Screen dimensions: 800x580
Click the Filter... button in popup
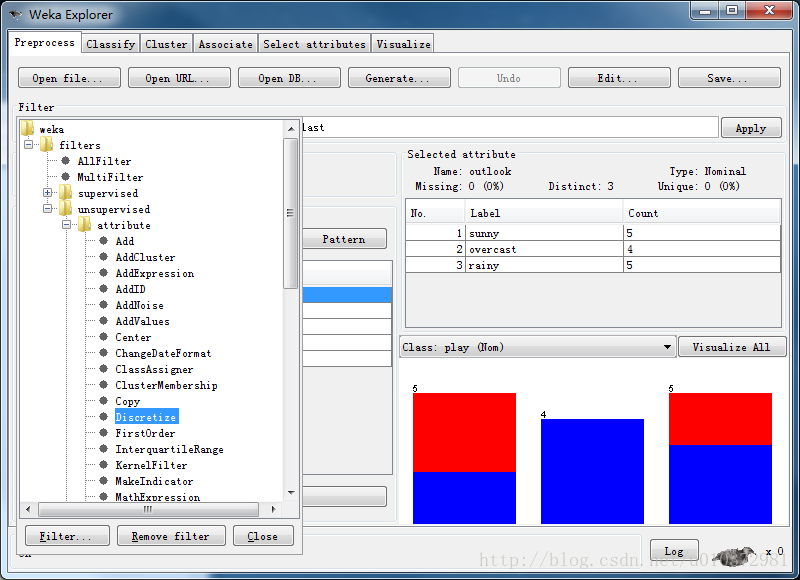(x=67, y=536)
